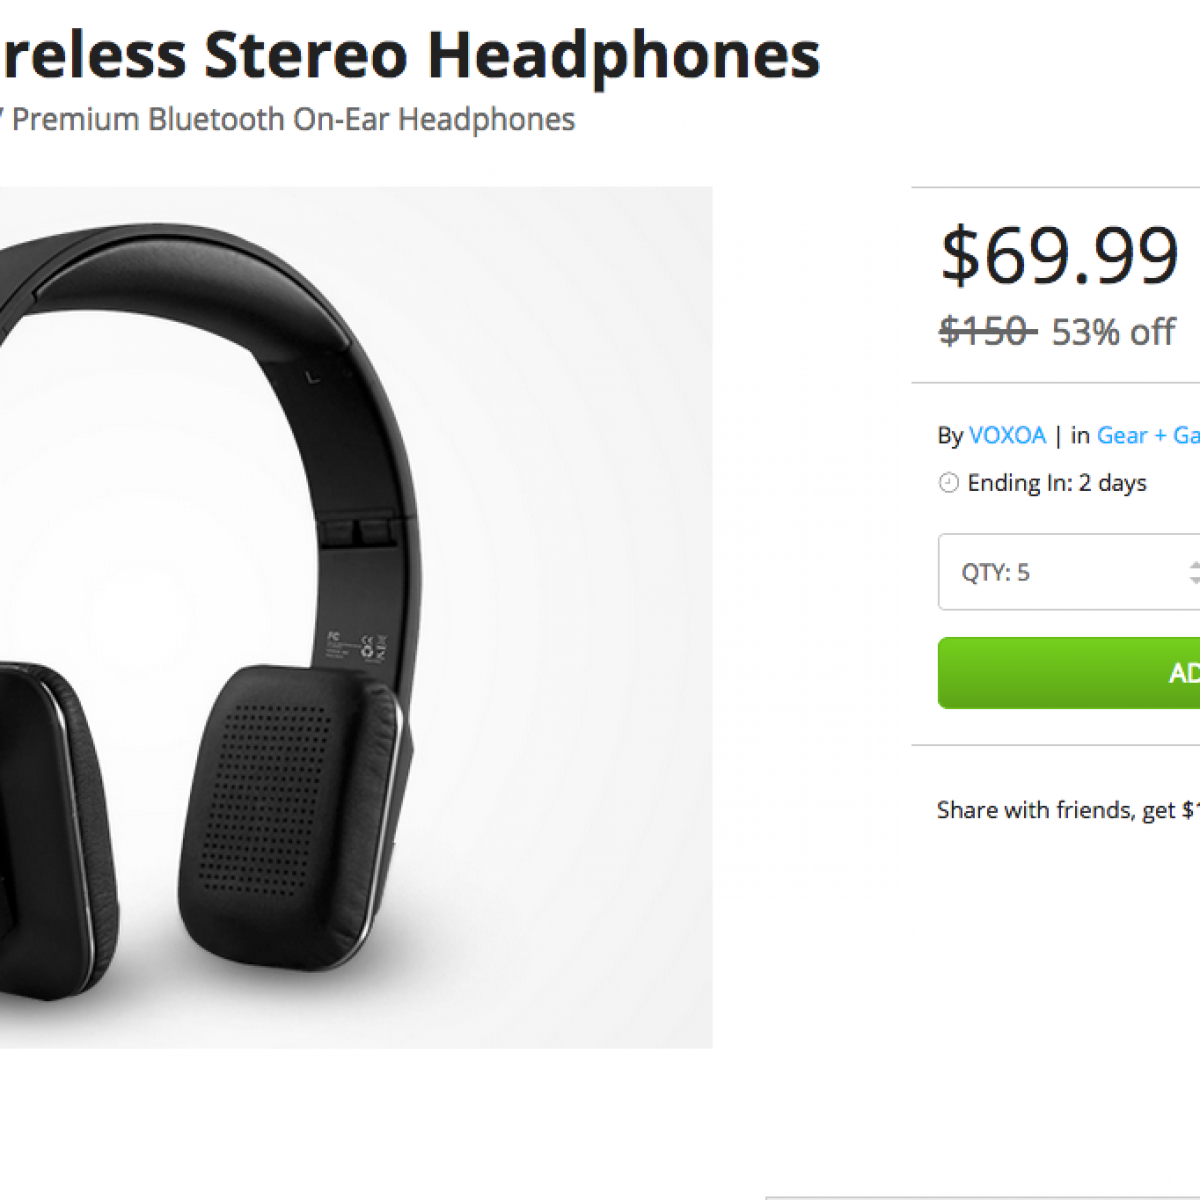Click the Wireless Stereo Headphones title
This screenshot has width=1200, height=1200.
click(410, 55)
